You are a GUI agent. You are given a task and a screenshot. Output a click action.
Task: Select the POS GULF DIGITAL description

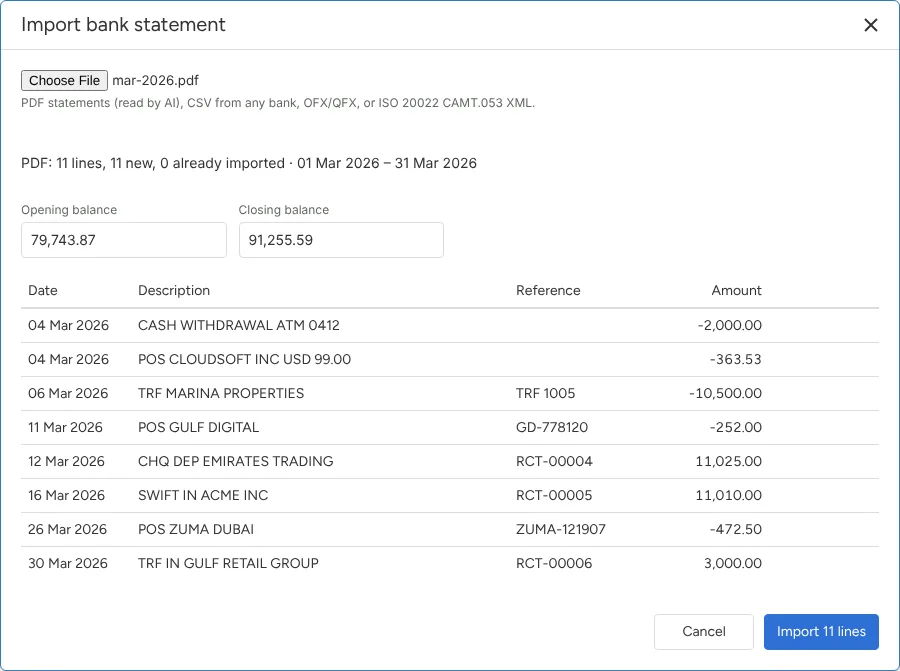tap(199, 427)
